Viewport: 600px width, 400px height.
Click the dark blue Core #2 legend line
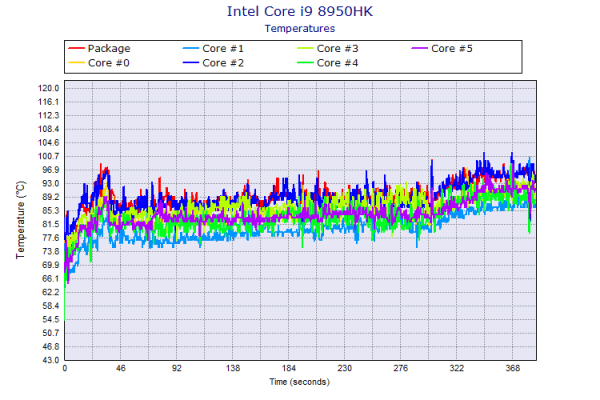pos(191,62)
